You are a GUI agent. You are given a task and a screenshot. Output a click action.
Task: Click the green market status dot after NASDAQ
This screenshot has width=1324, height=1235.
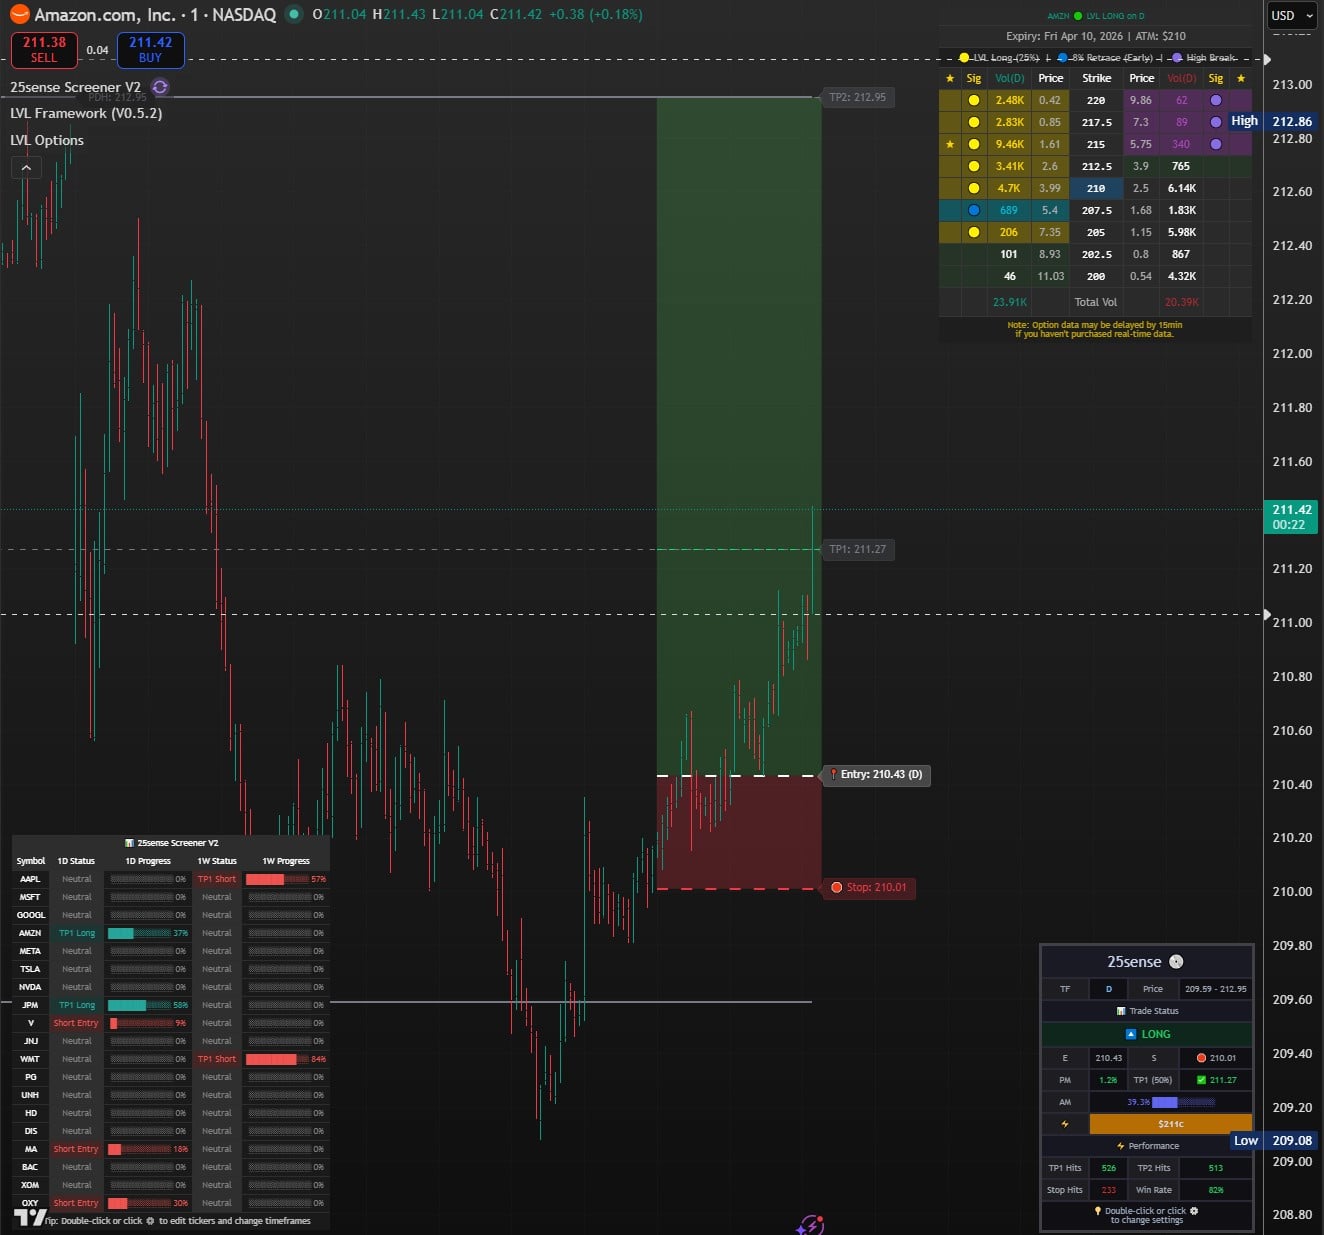pos(293,14)
